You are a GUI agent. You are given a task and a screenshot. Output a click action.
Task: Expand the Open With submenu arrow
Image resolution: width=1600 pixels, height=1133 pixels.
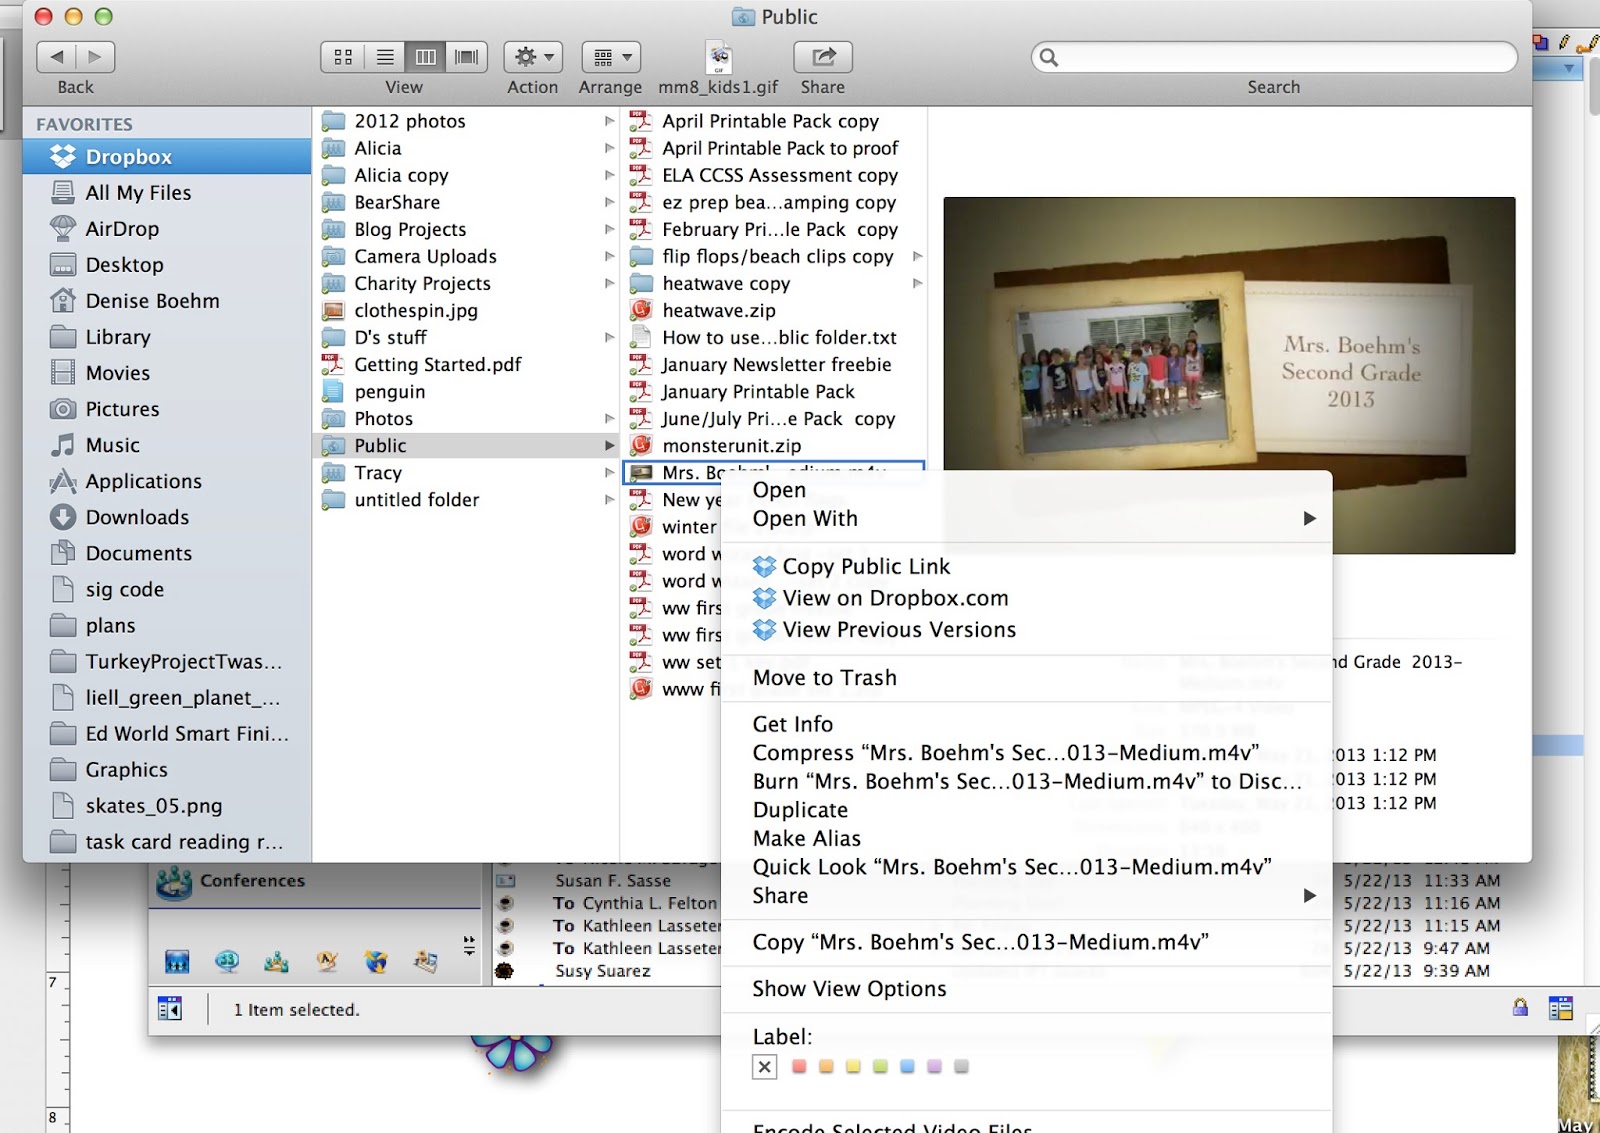(1308, 519)
